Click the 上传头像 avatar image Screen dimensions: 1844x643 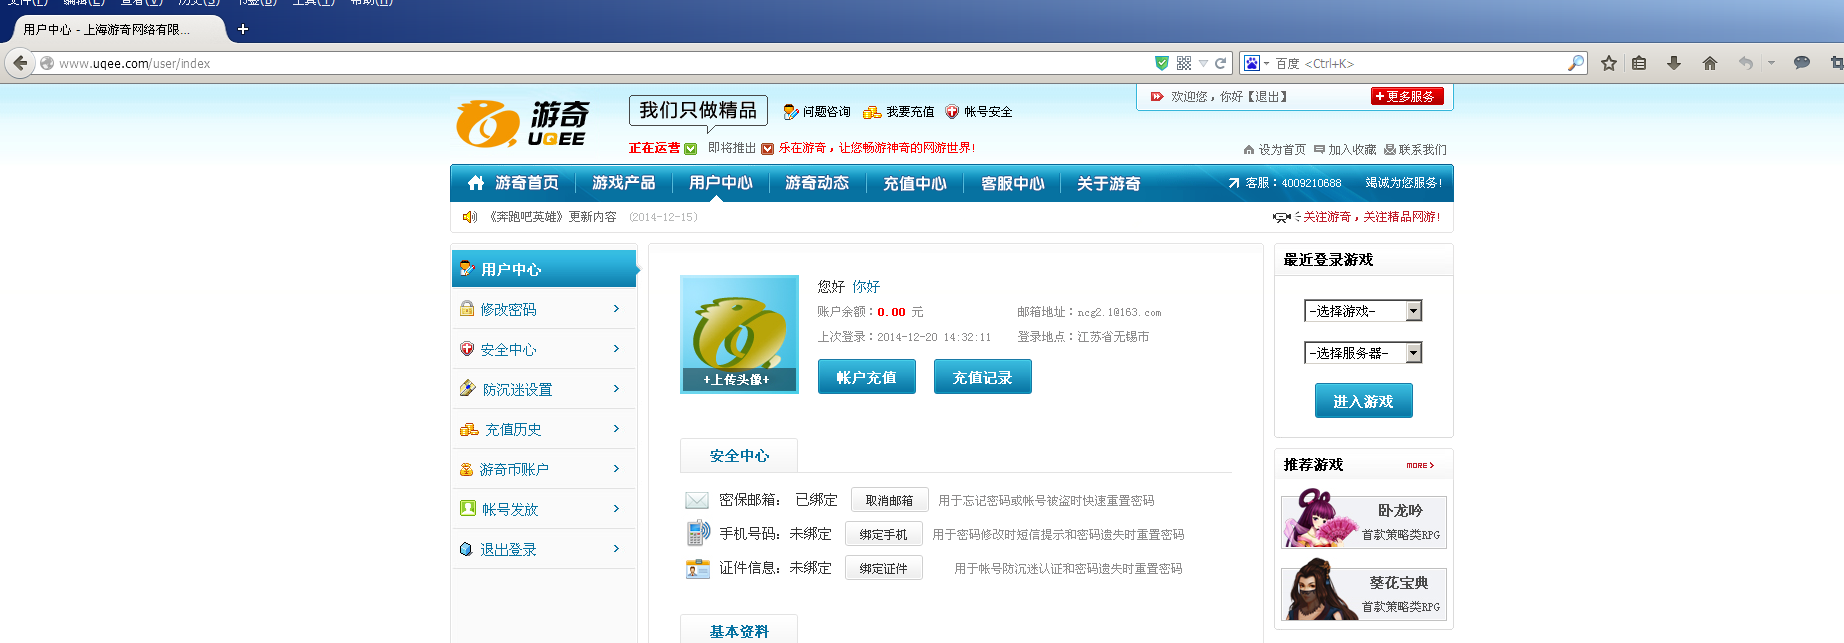pos(739,334)
